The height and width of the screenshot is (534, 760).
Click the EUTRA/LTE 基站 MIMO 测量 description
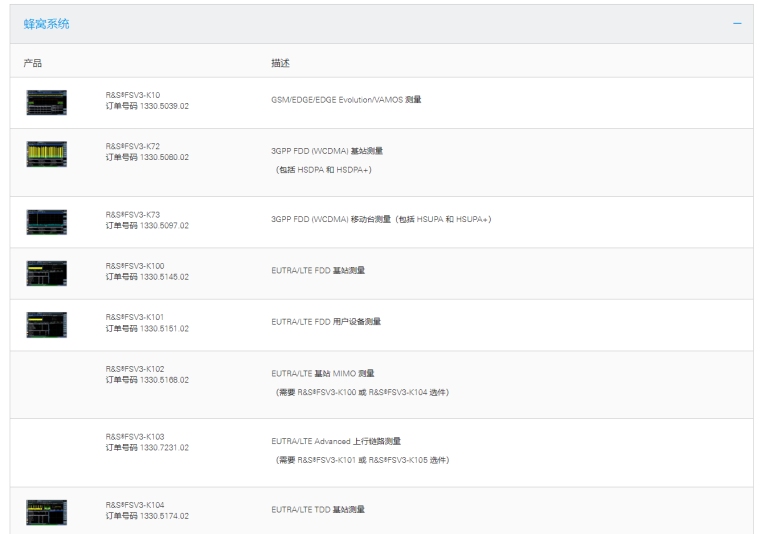[x=323, y=373]
